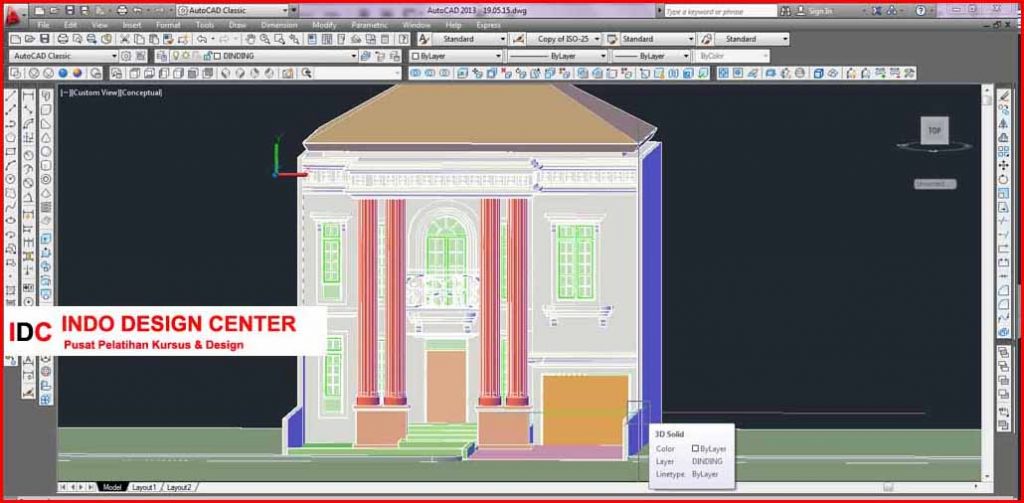This screenshot has width=1024, height=503.
Task: Click the Make Object's Layer Current icon
Action: [x=365, y=56]
